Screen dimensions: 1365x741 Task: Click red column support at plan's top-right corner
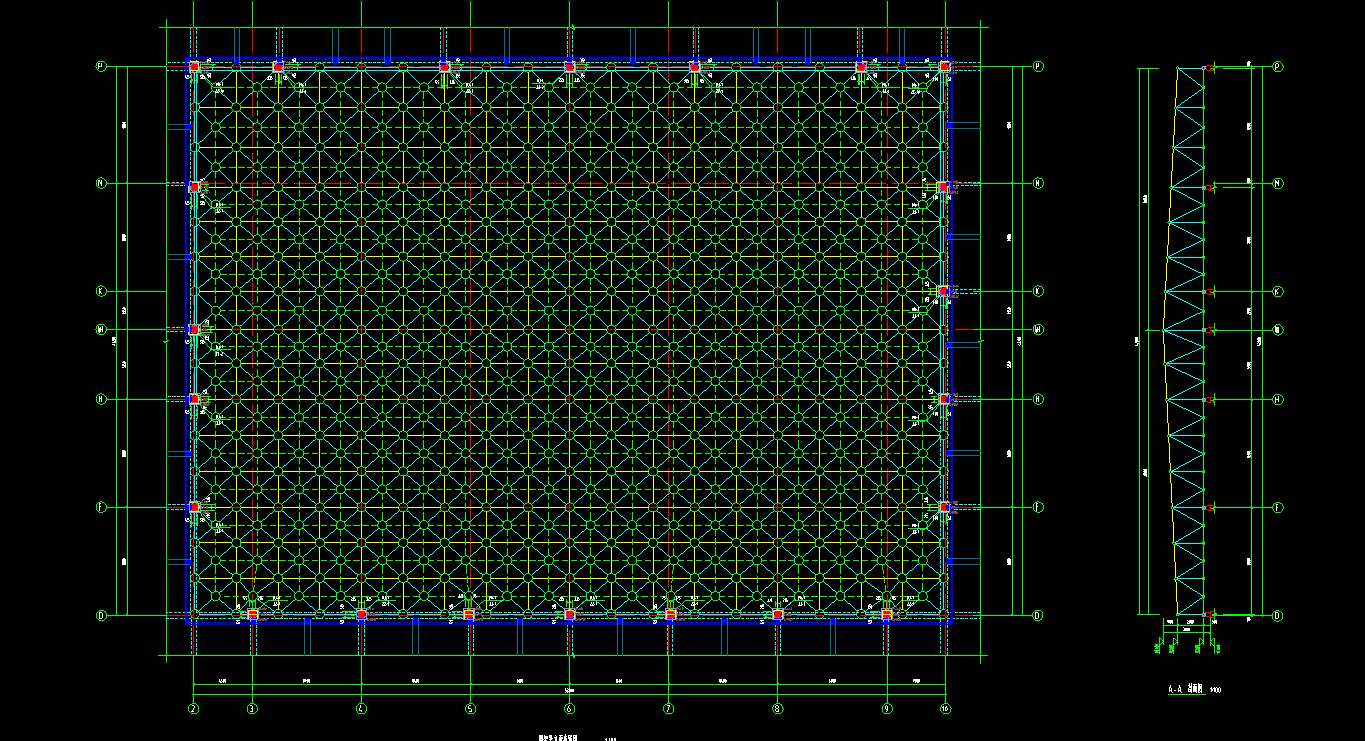click(944, 67)
